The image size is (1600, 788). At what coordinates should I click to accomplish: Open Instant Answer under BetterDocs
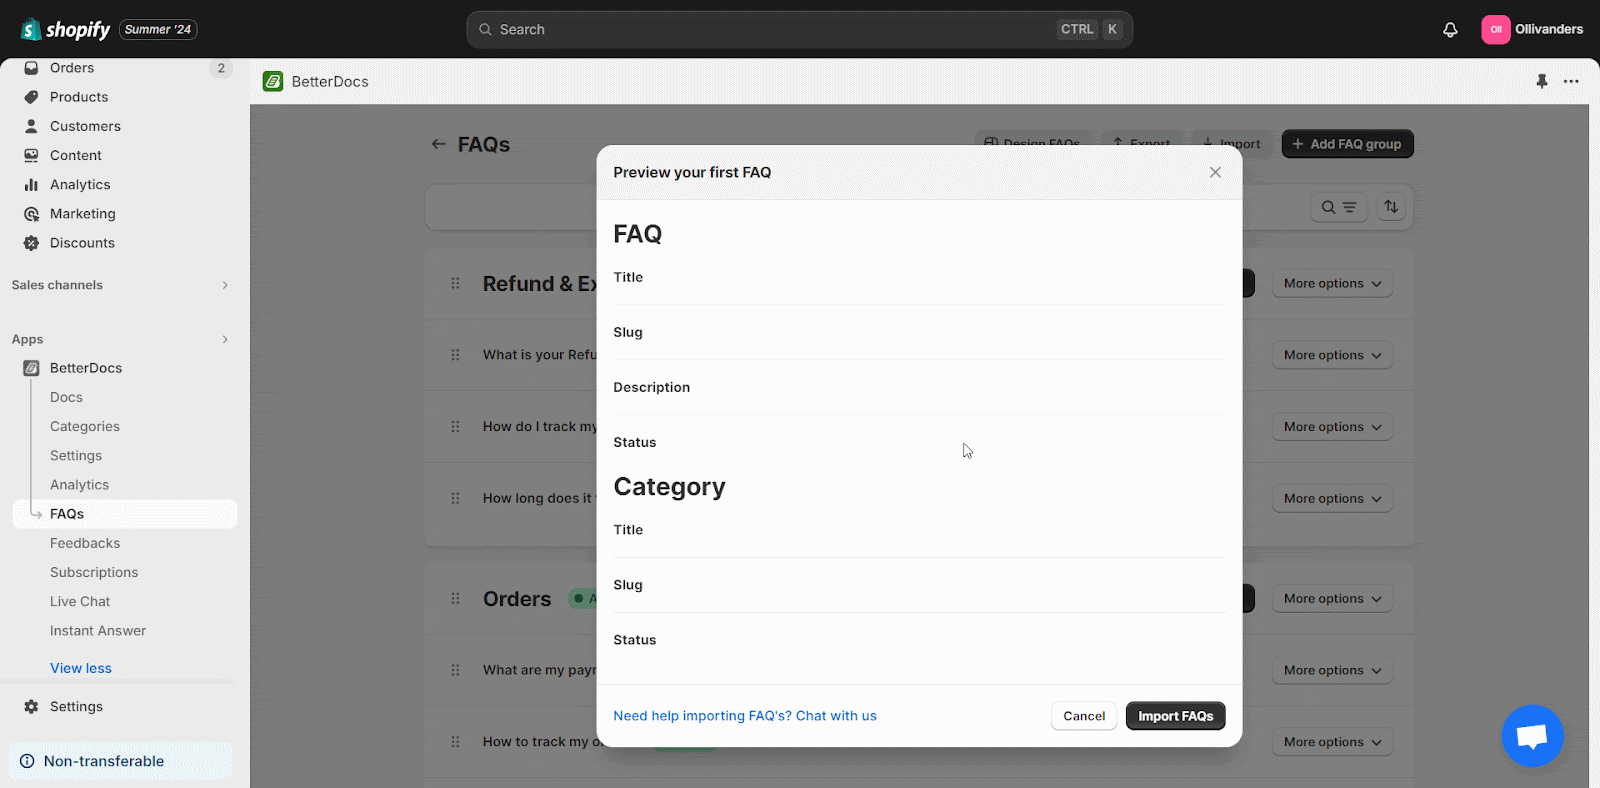(x=98, y=630)
